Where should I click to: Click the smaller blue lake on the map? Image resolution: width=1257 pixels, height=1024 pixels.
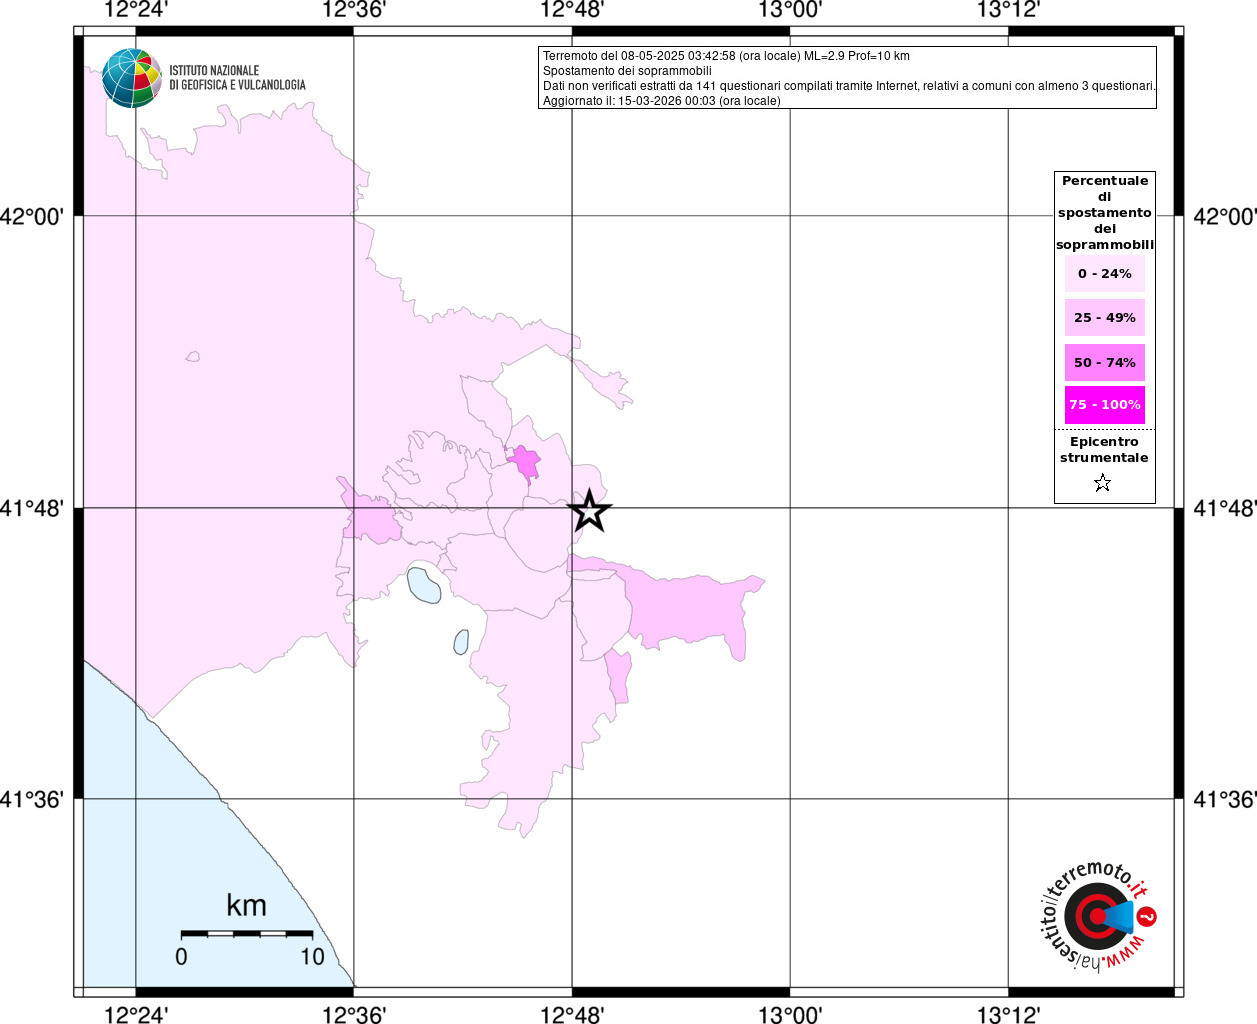[461, 641]
